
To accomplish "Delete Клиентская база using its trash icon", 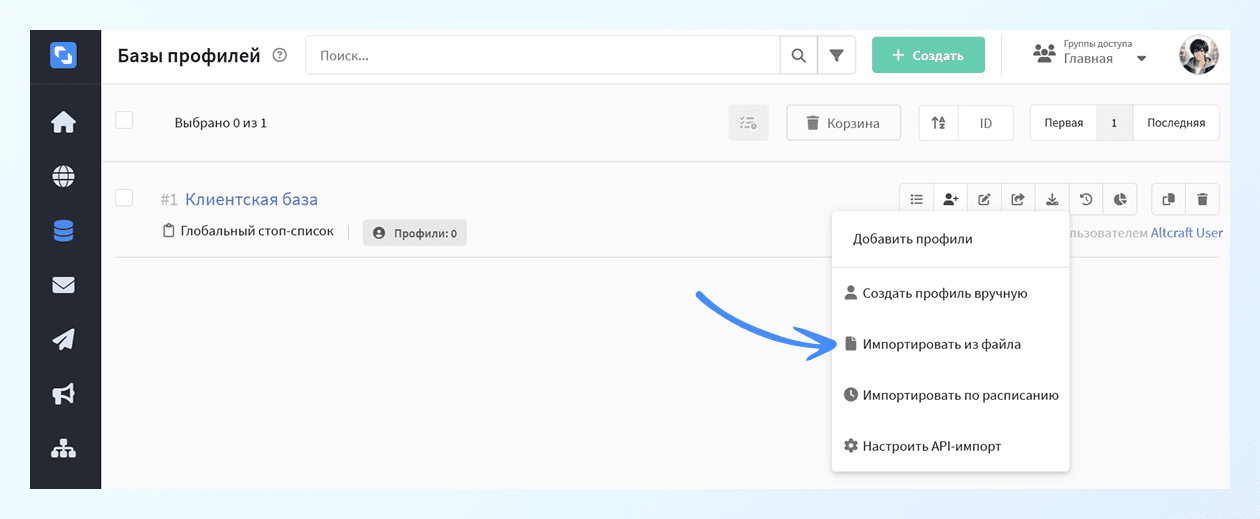I will (1202, 199).
